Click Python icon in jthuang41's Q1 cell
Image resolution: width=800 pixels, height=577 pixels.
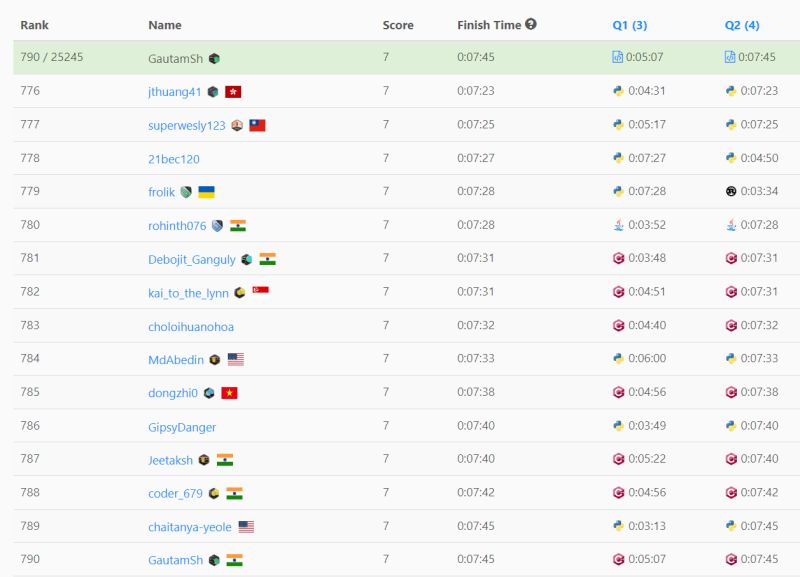pos(618,91)
